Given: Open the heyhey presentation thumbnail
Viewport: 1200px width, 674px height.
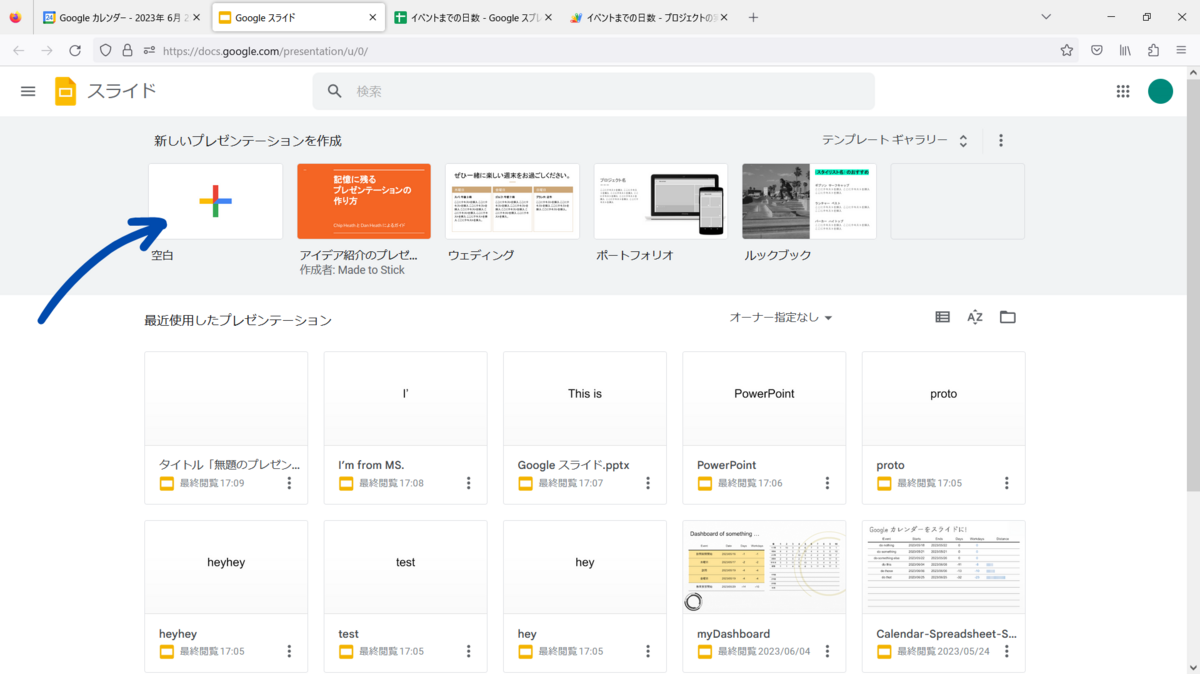Looking at the screenshot, I should (x=226, y=567).
